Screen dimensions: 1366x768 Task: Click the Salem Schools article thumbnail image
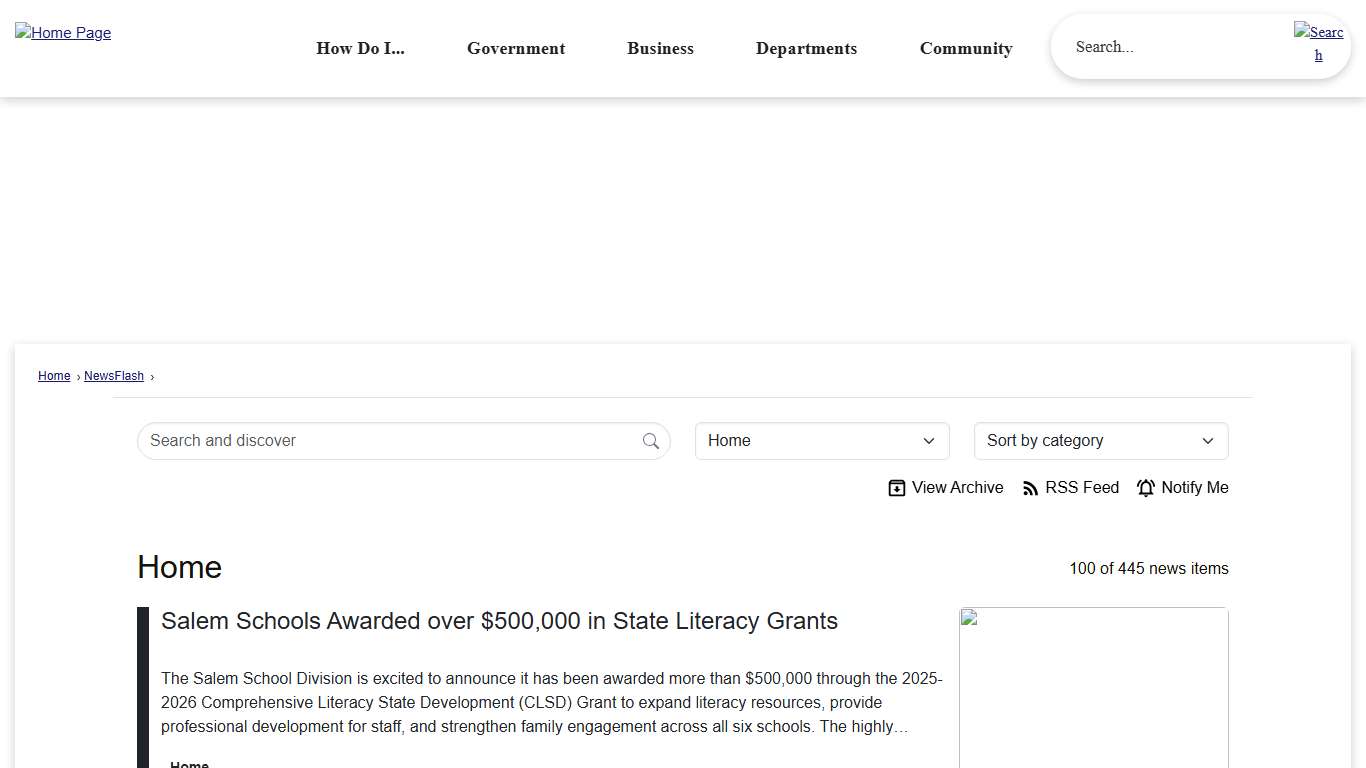pos(1093,690)
